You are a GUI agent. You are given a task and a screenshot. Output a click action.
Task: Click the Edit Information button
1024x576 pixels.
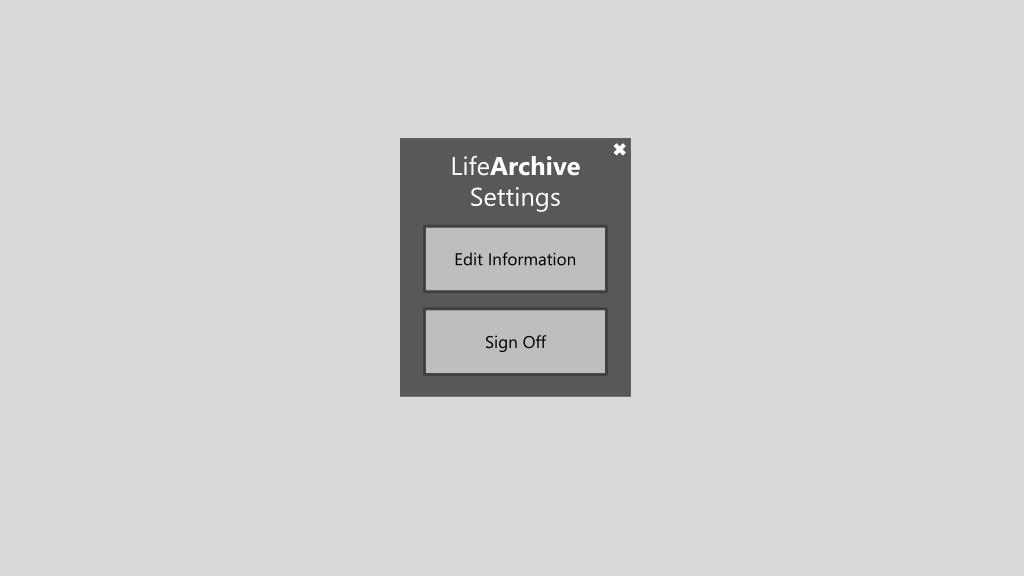pyautogui.click(x=515, y=259)
